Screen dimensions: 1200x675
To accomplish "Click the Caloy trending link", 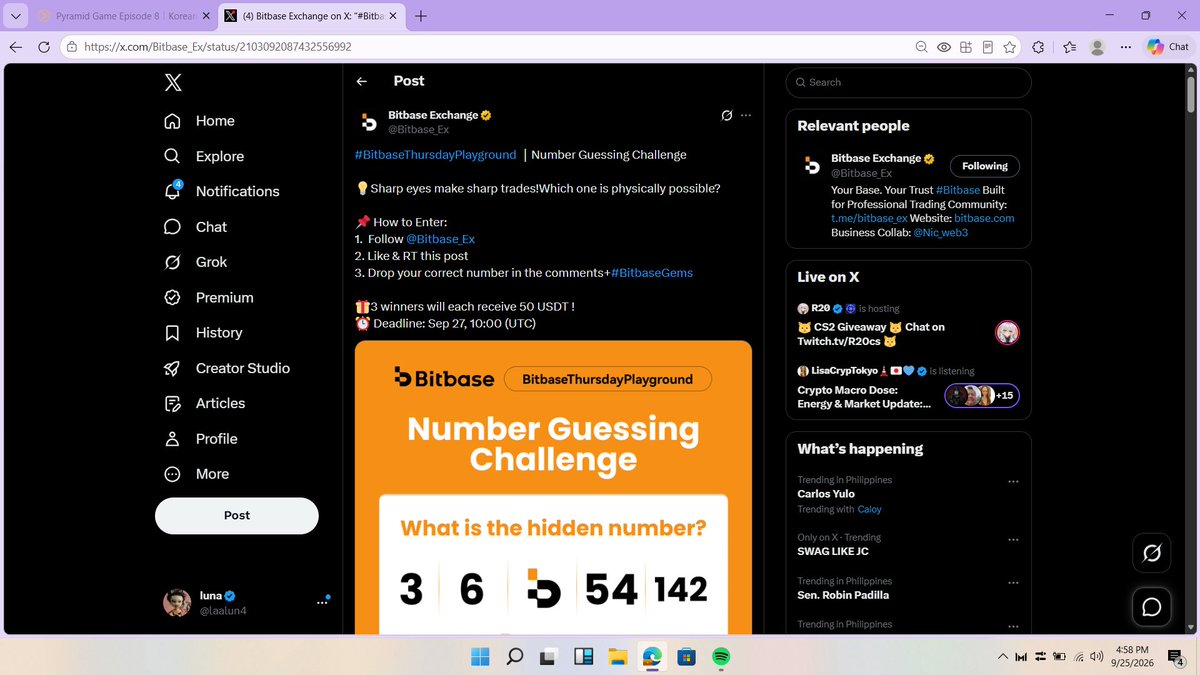I will (x=869, y=509).
